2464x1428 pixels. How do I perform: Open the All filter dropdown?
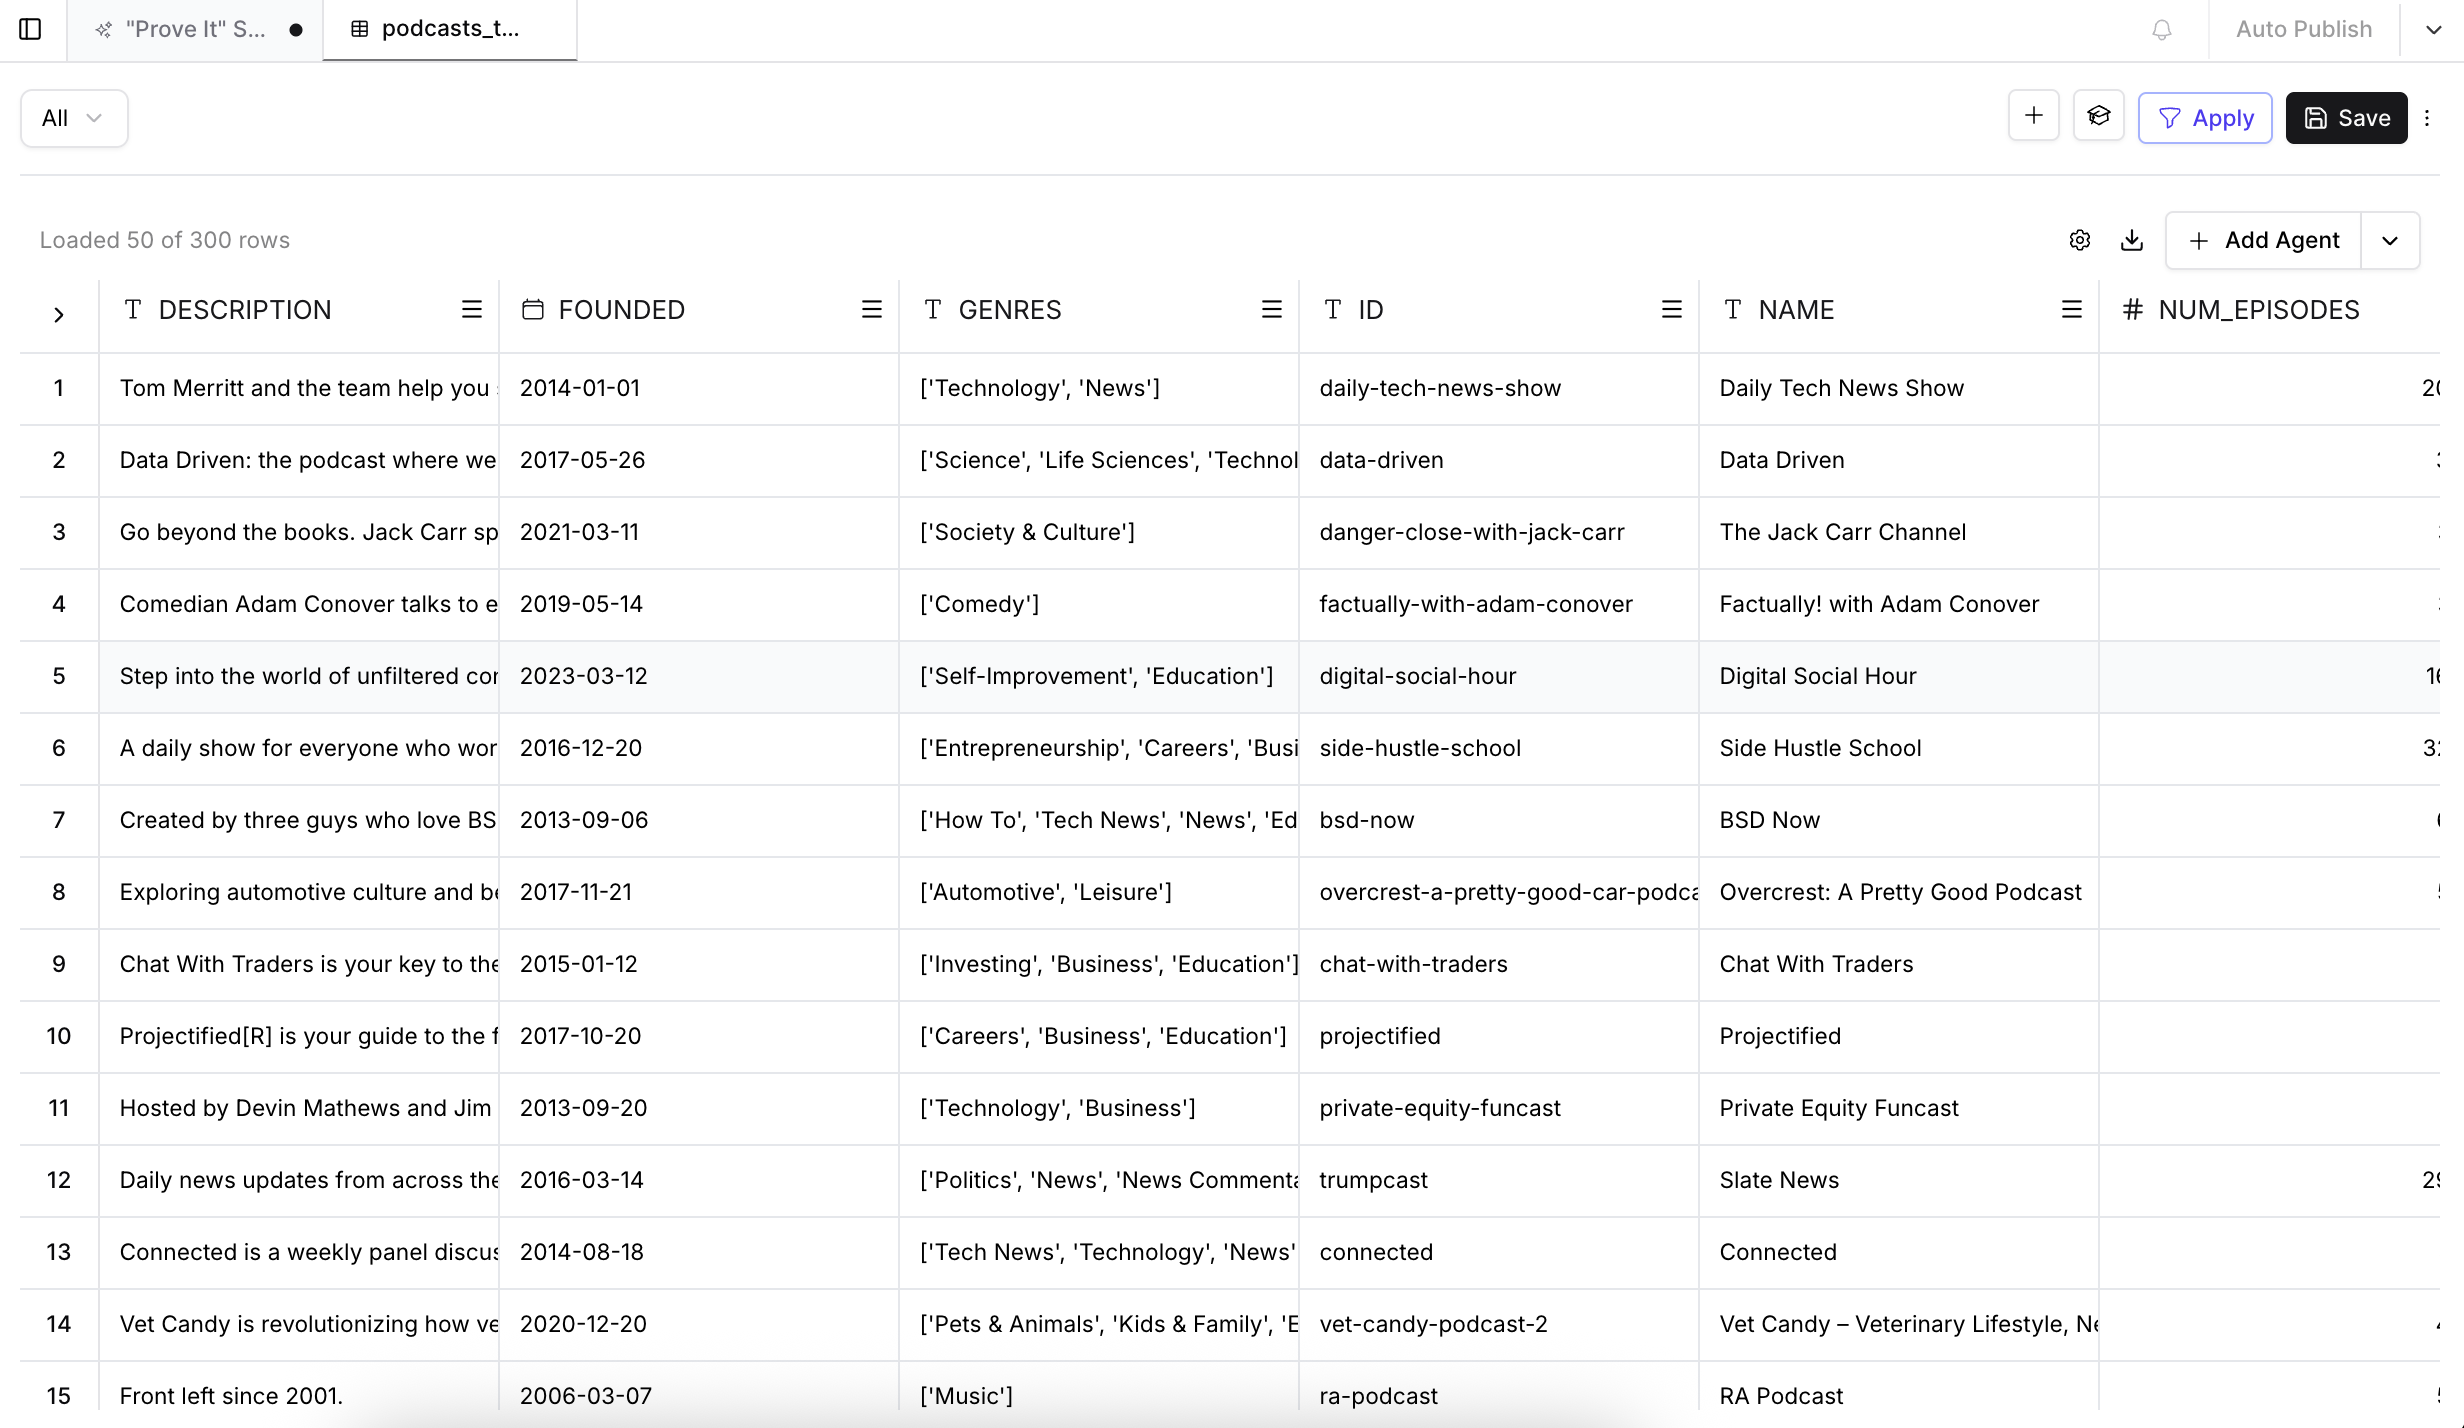coord(73,118)
